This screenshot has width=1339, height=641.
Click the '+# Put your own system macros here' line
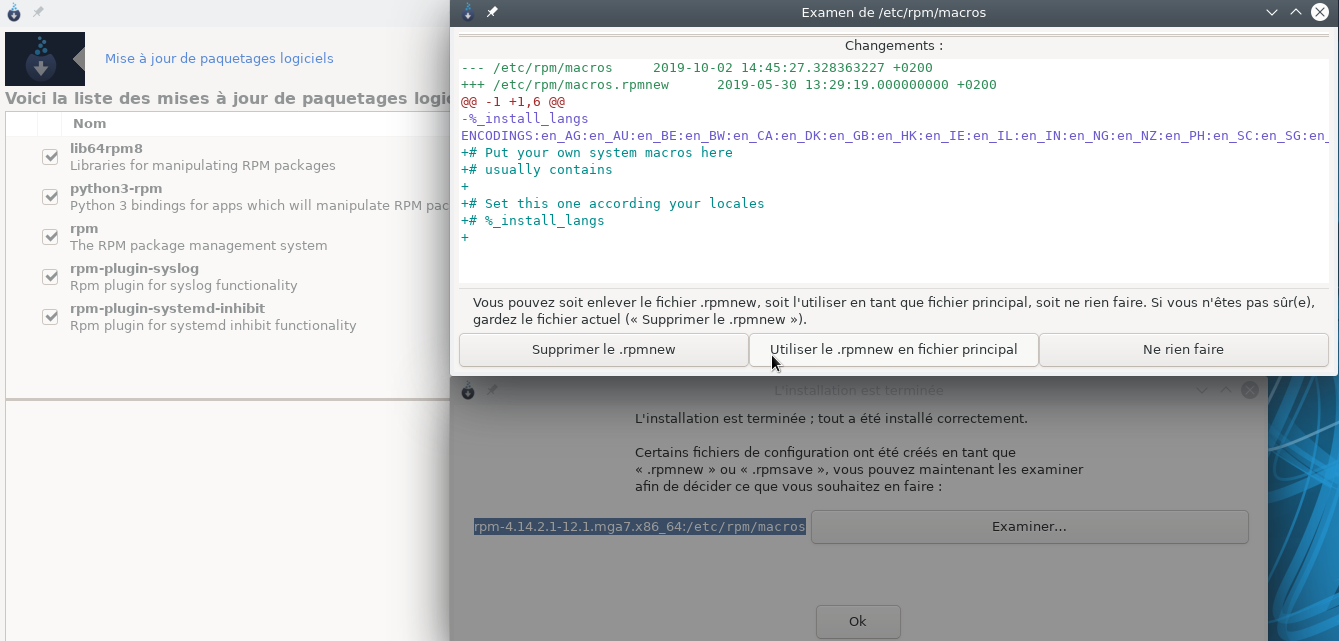pos(597,153)
